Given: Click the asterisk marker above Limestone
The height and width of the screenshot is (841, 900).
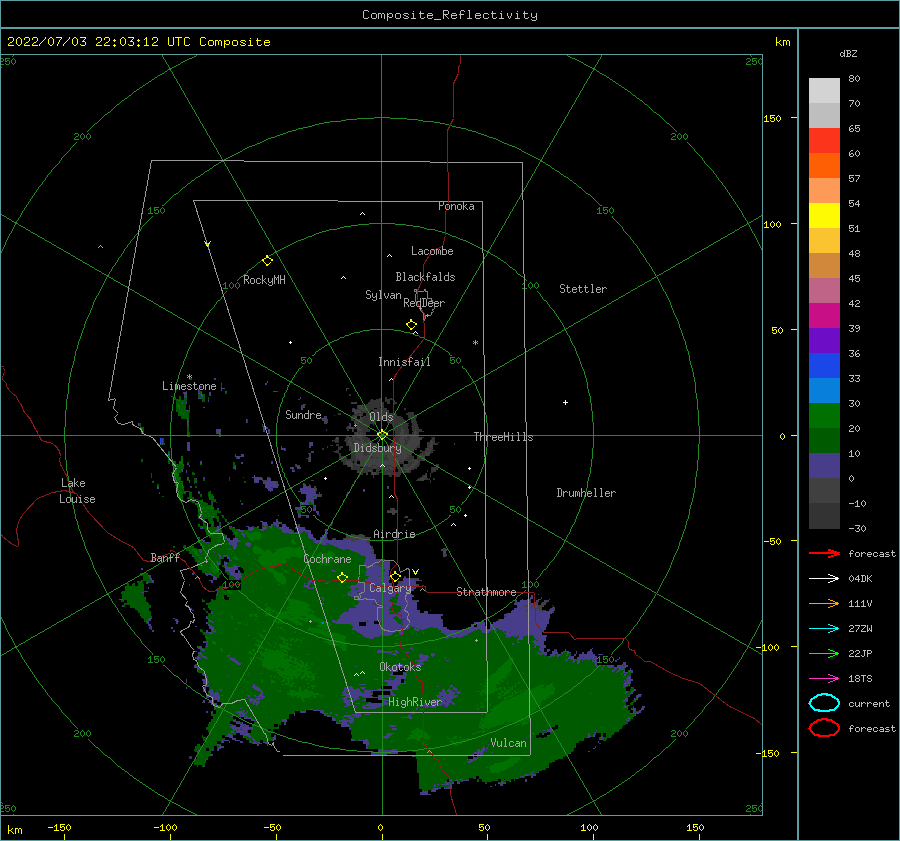Looking at the screenshot, I should [189, 377].
